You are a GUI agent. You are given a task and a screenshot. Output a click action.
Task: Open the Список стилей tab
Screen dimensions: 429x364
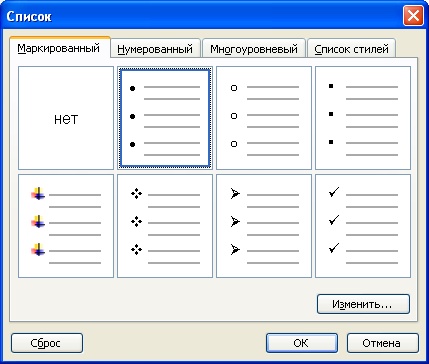[352, 49]
